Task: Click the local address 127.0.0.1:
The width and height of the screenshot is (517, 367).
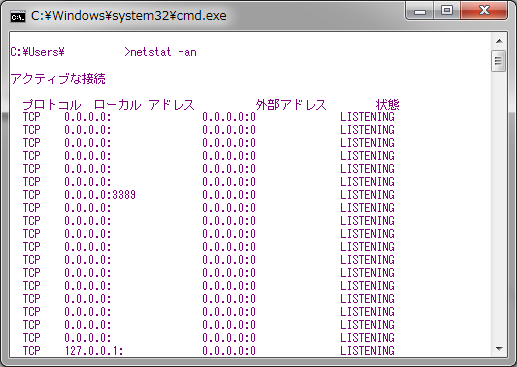Action: (94, 351)
